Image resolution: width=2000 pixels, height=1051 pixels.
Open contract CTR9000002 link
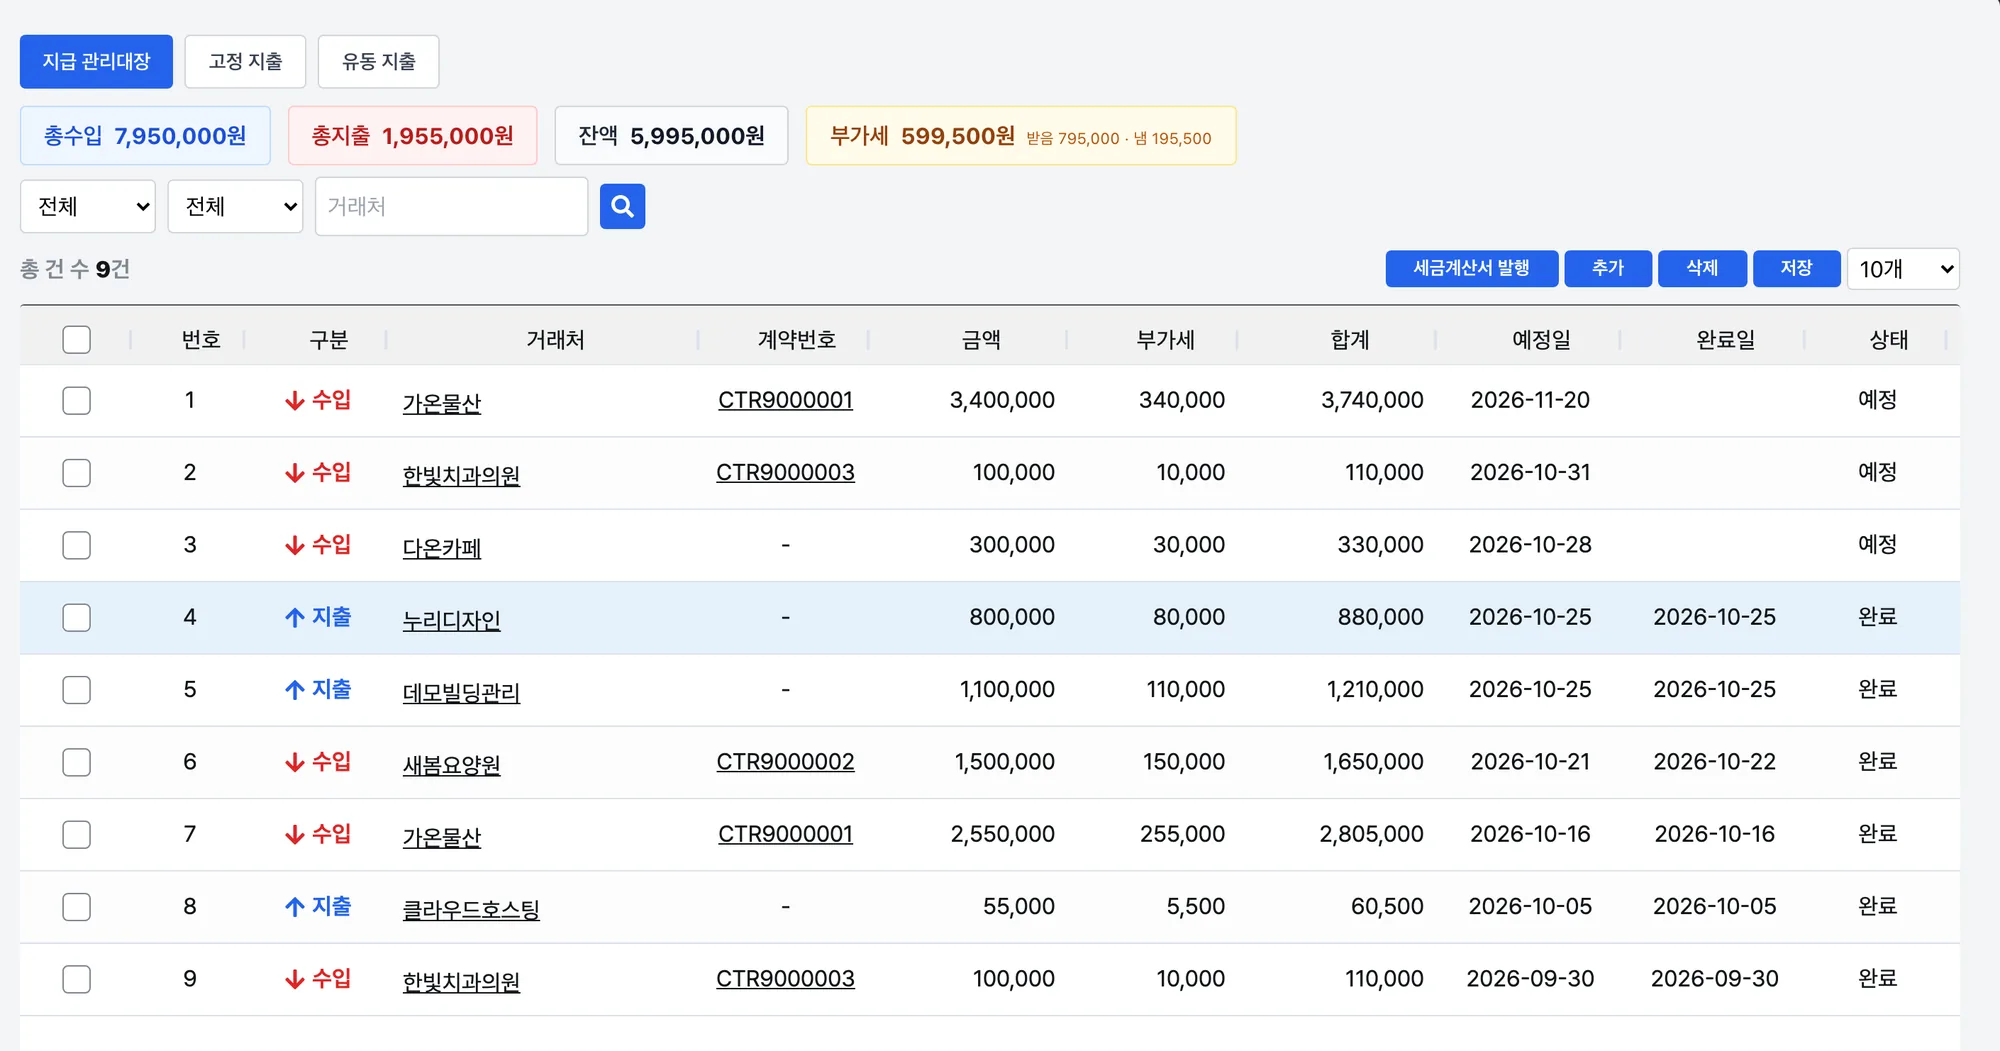[785, 762]
